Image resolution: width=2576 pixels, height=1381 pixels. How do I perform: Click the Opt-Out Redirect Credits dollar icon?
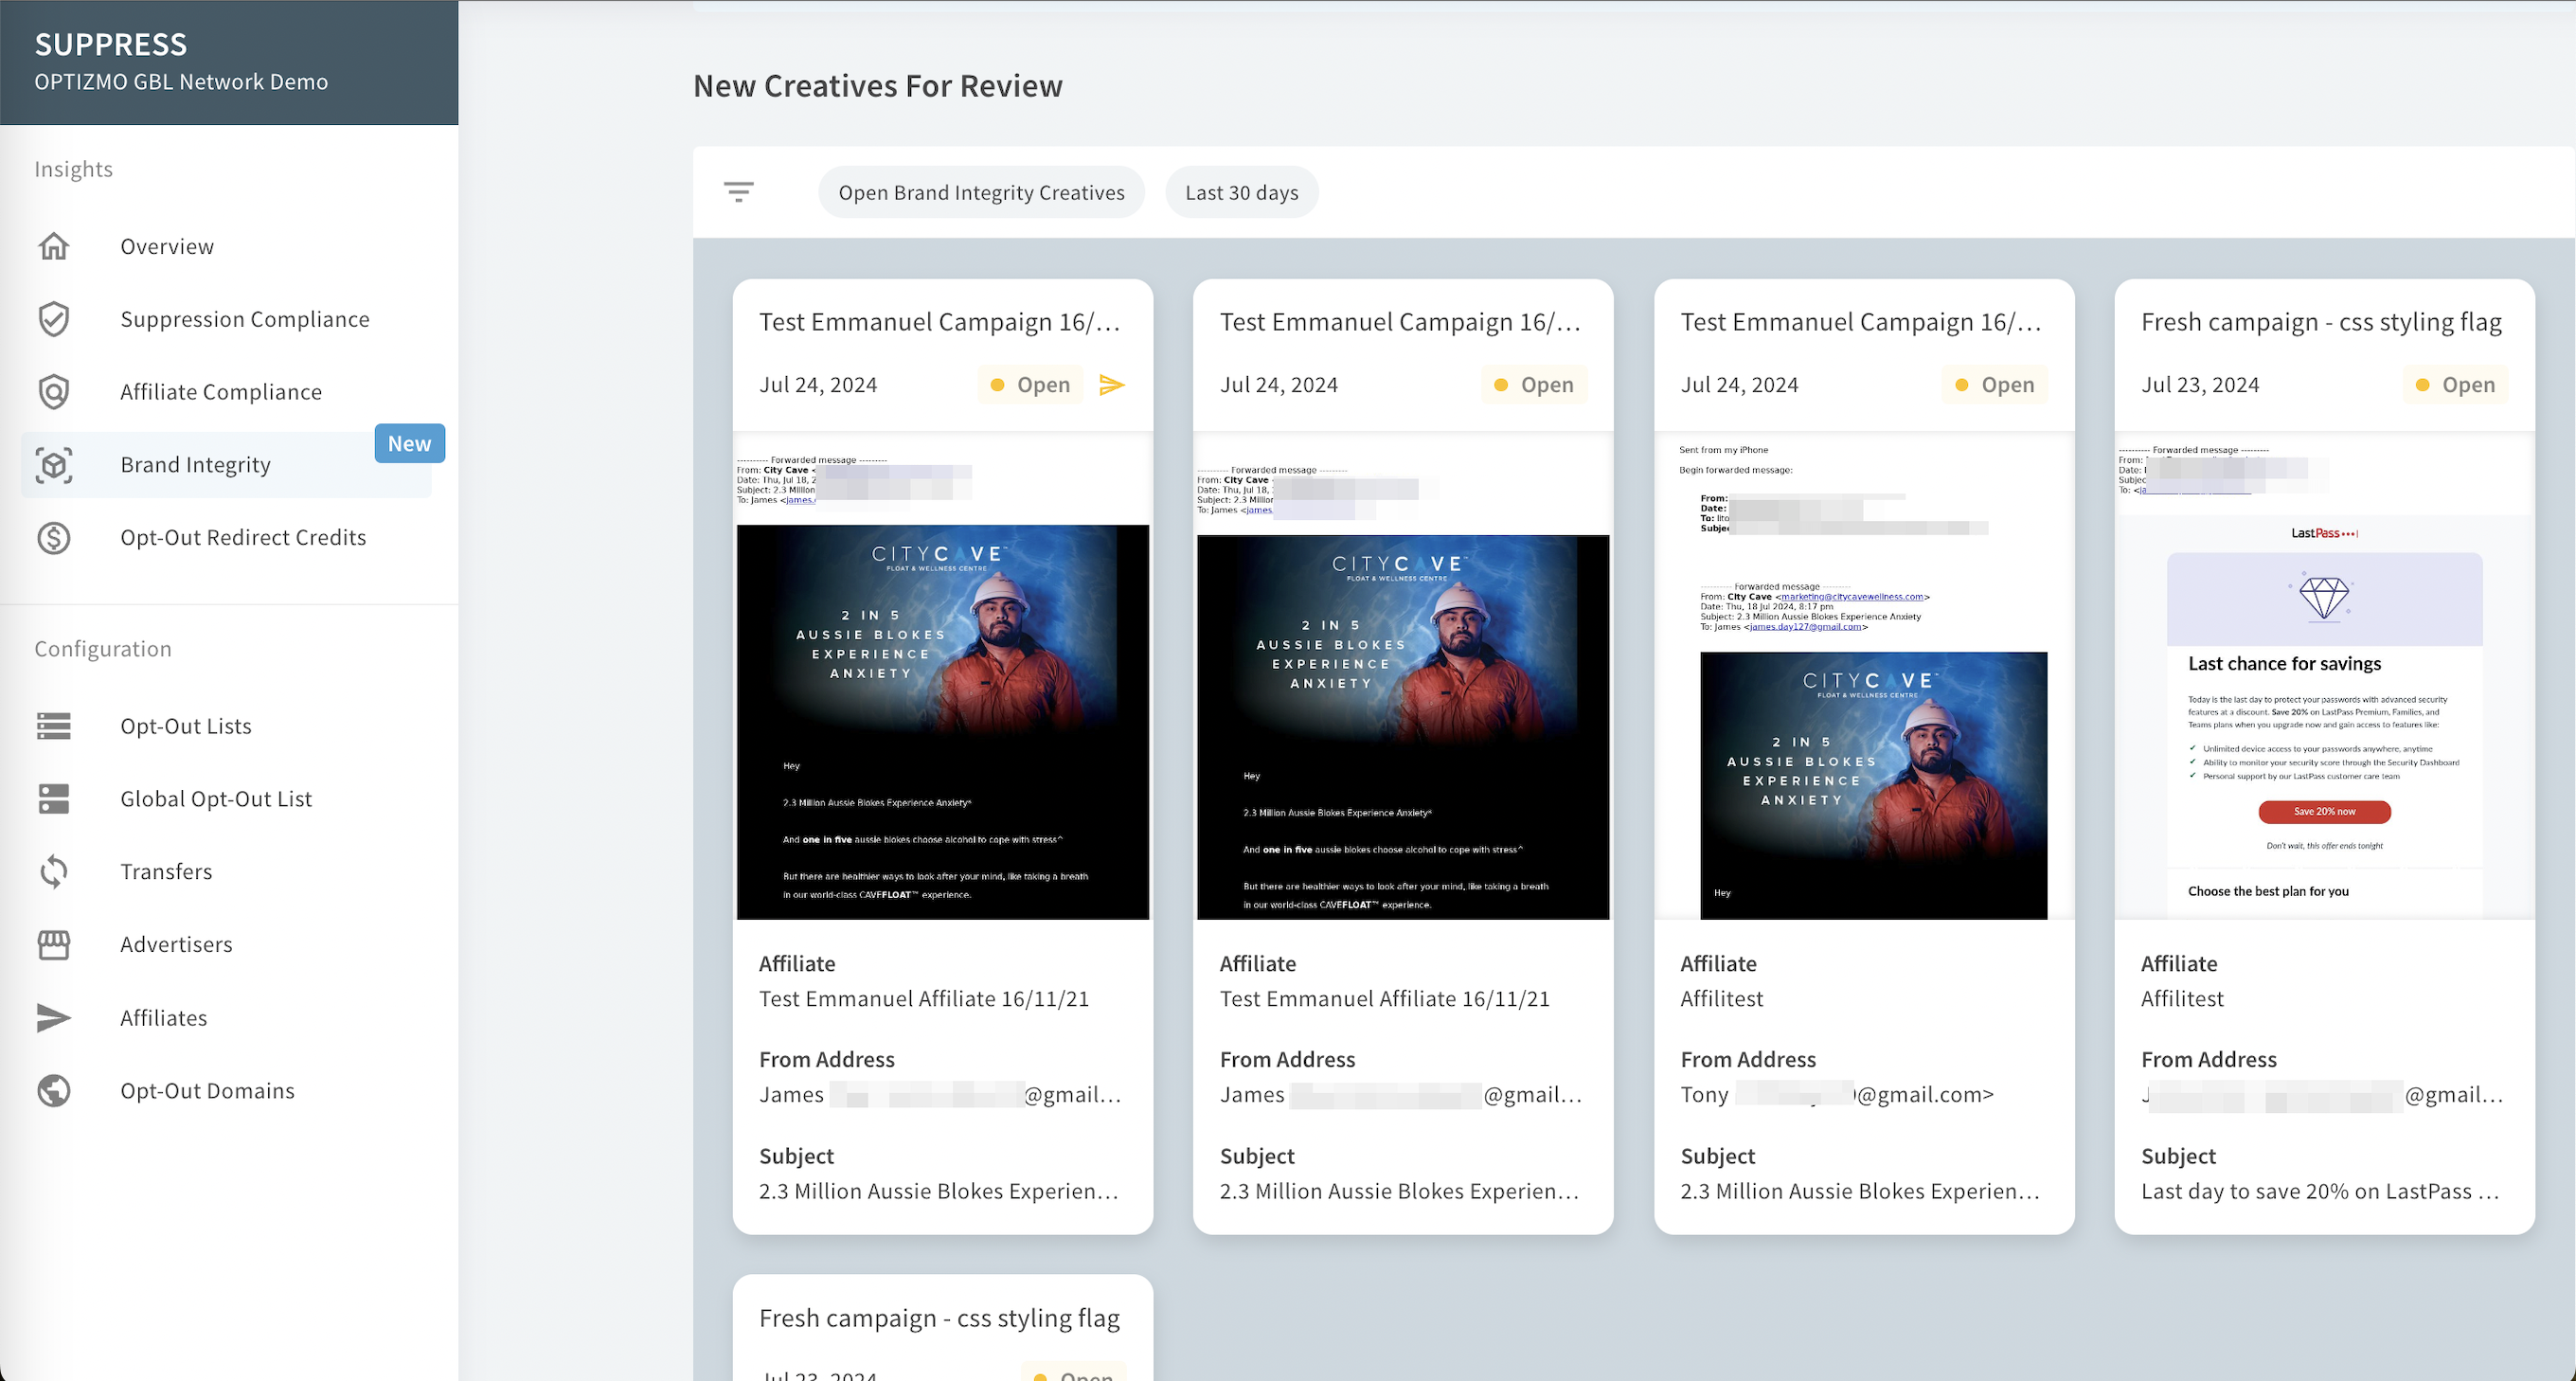(x=54, y=538)
